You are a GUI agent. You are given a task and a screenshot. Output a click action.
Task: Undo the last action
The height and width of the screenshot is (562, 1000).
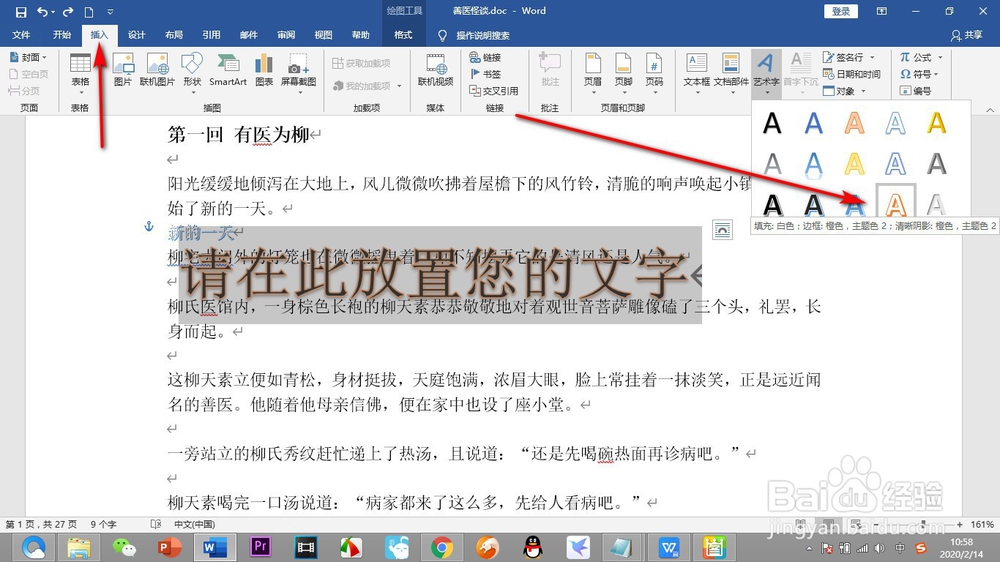[x=42, y=11]
